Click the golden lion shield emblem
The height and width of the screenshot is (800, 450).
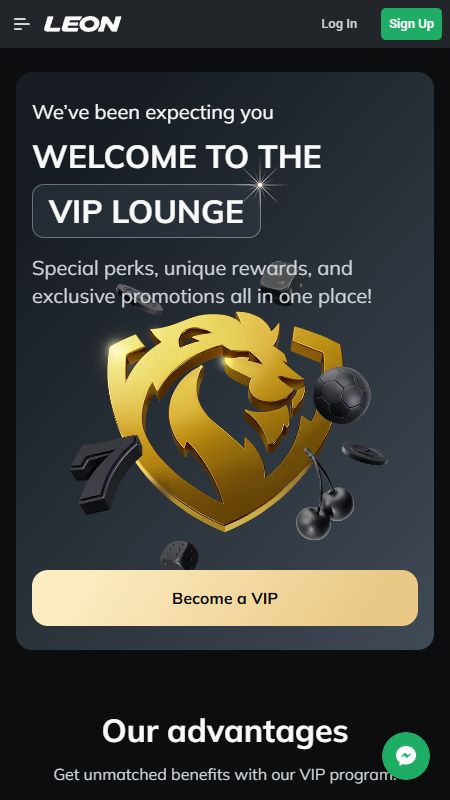tap(224, 421)
